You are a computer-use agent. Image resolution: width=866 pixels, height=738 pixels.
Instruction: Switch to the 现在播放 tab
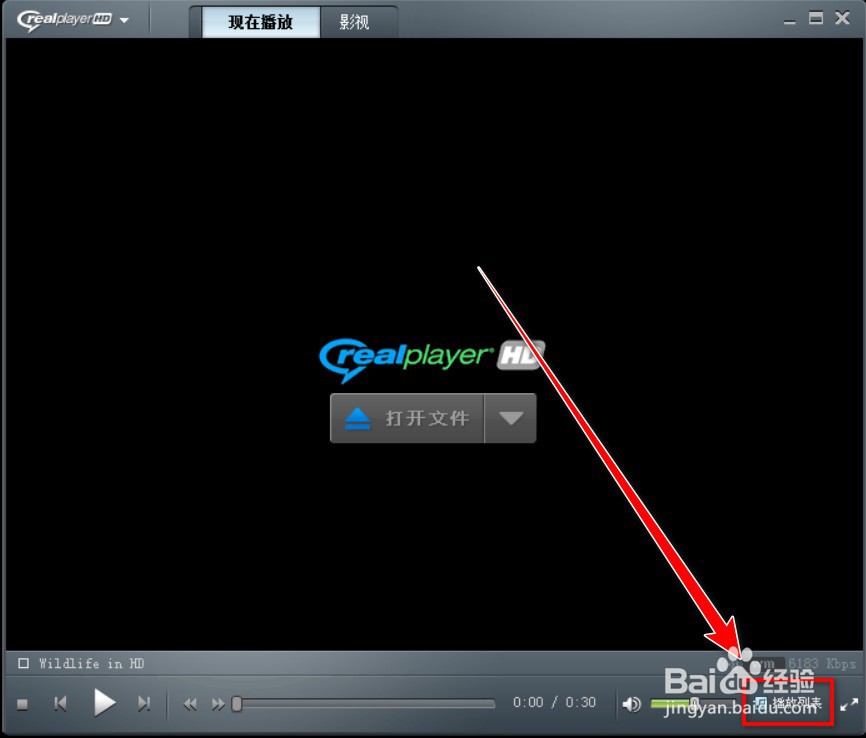tap(261, 22)
